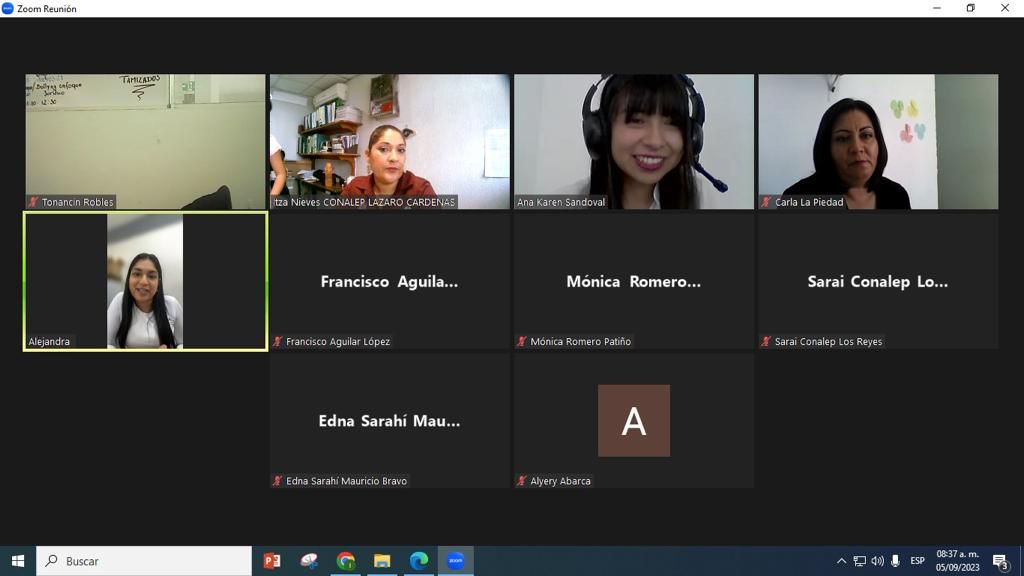Click the Zoom icon in the taskbar

point(455,561)
